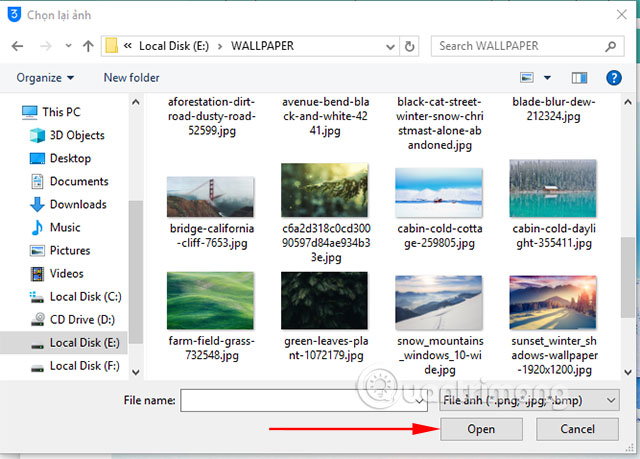Screen dimensions: 640x459
Task: Toggle the preview pane icon
Action: click(579, 78)
